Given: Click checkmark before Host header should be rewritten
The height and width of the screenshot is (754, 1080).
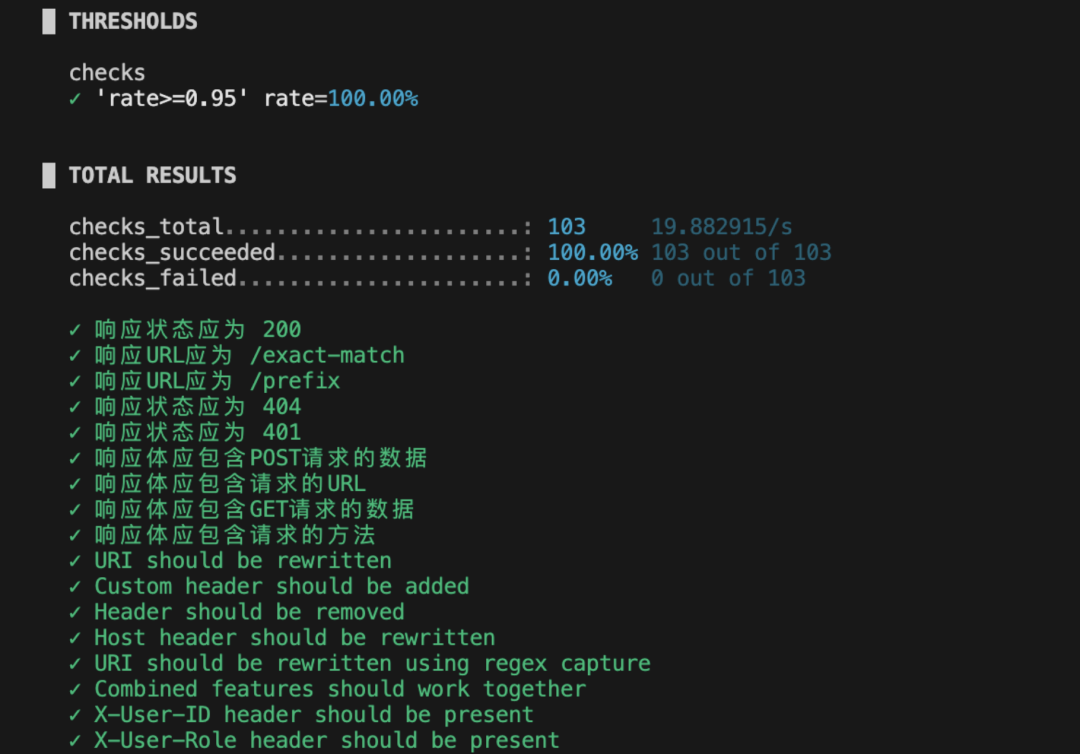Looking at the screenshot, I should (x=75, y=638).
